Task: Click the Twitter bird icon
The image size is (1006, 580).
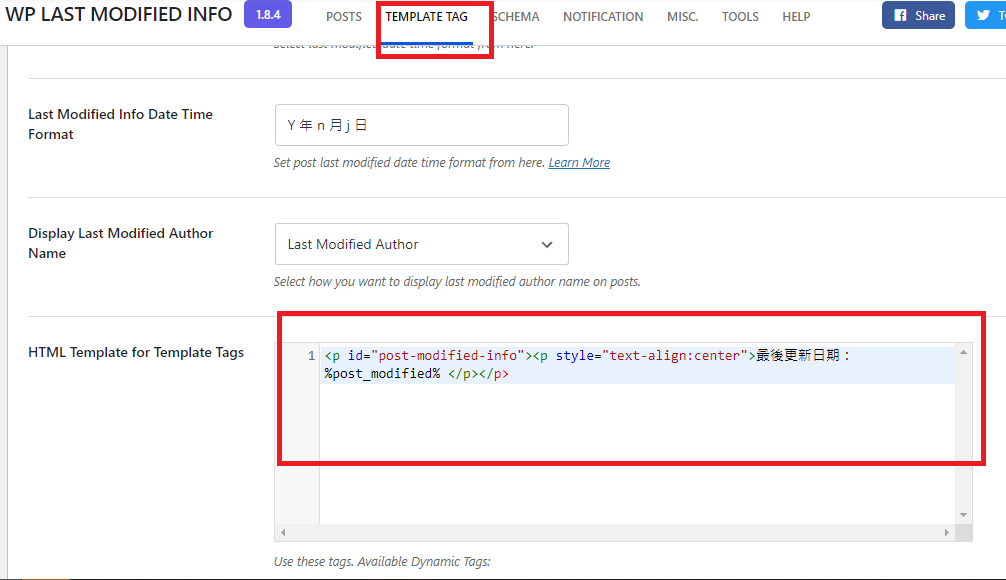Action: tap(983, 15)
